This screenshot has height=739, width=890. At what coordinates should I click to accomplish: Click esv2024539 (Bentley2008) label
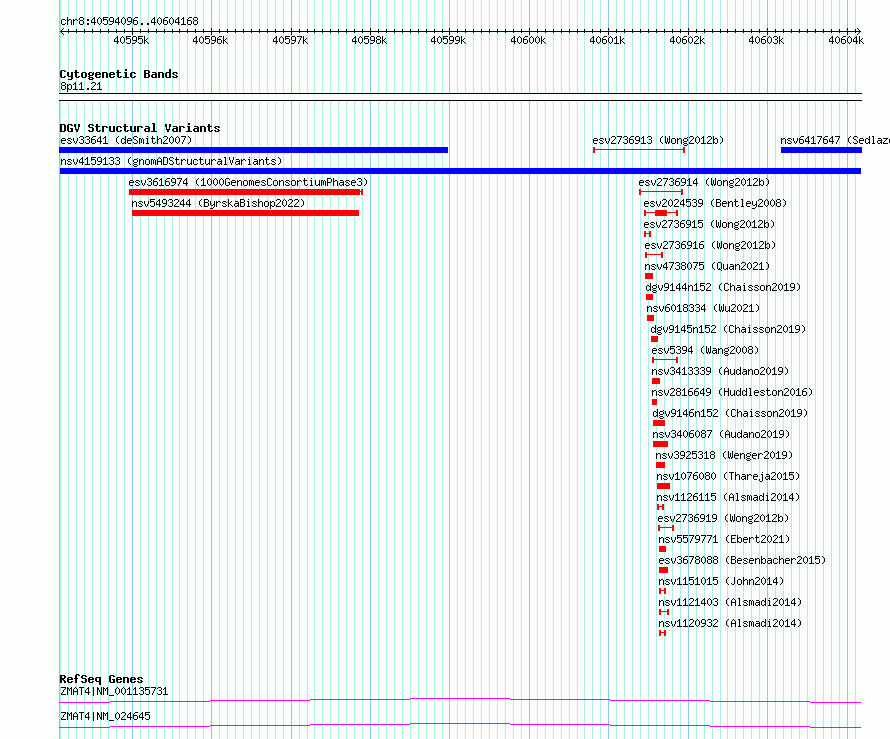[x=715, y=203]
